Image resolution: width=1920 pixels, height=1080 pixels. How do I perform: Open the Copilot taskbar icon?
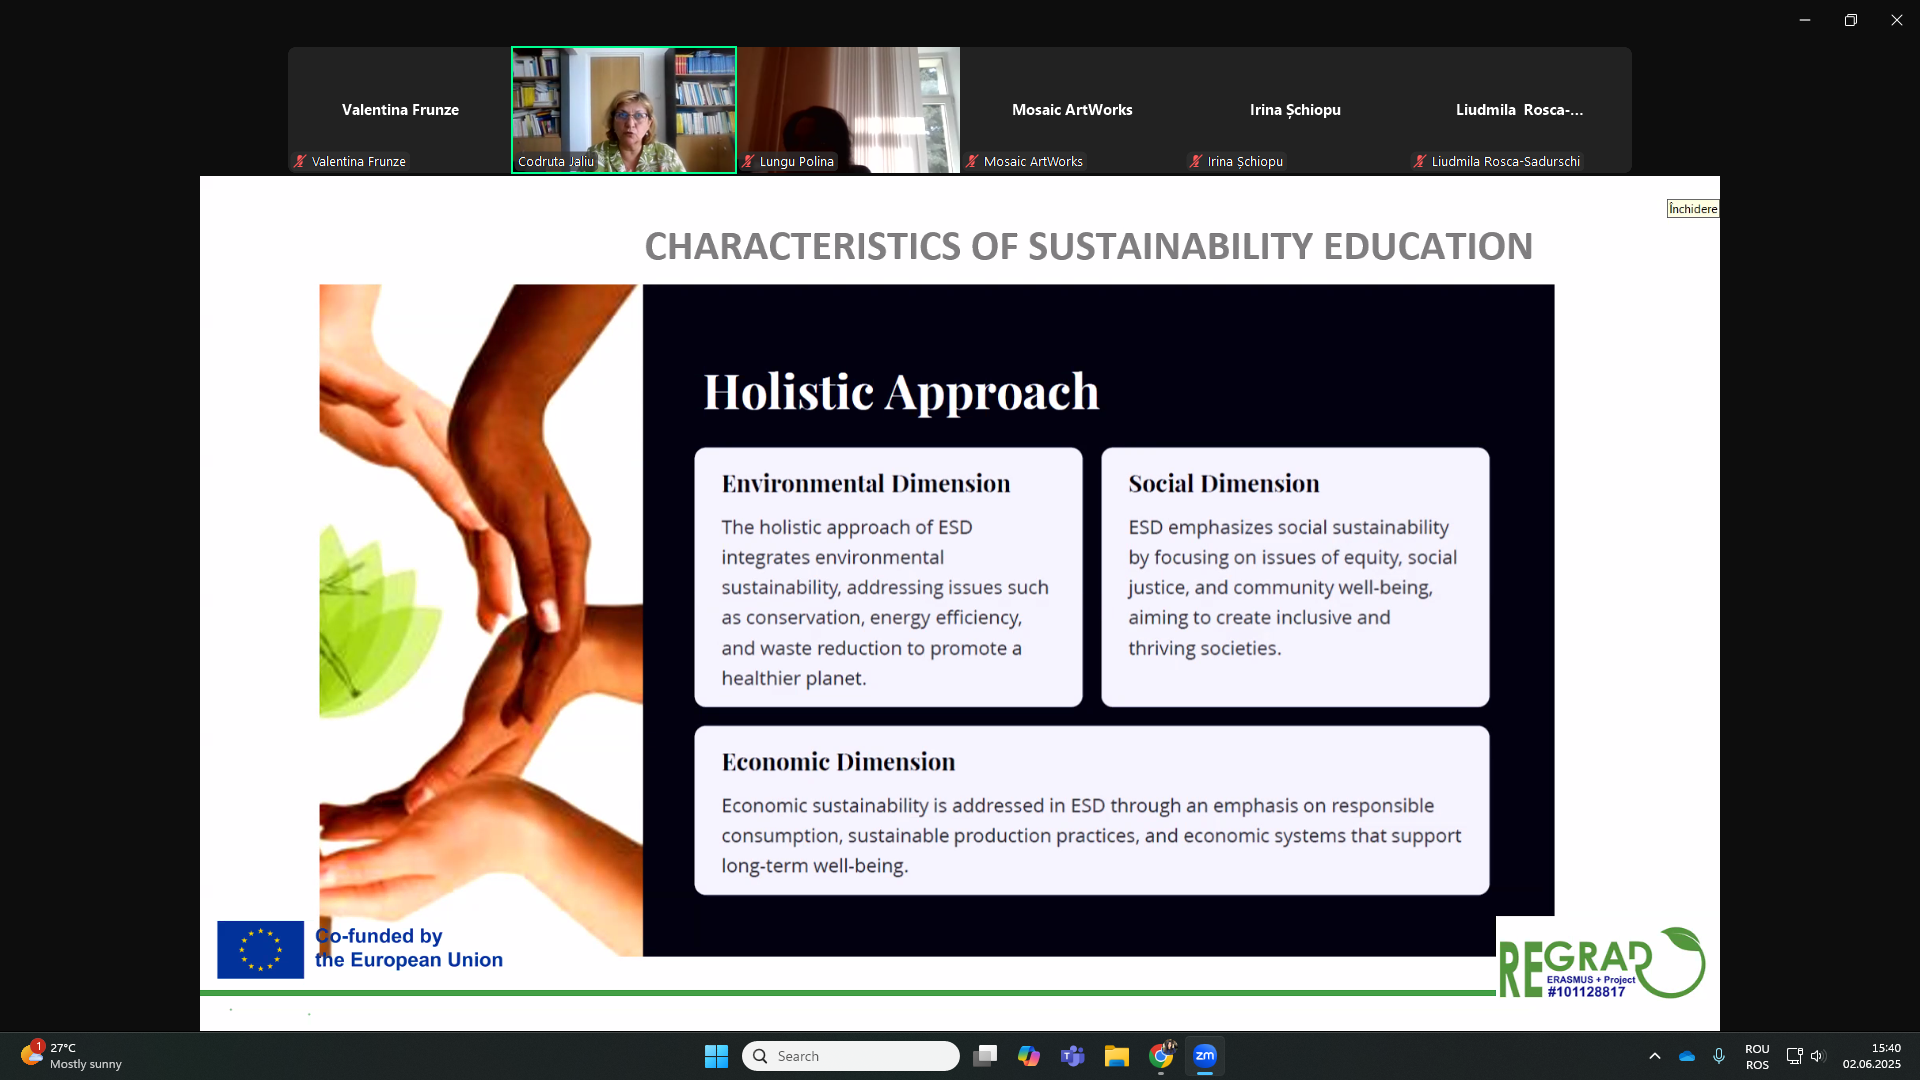click(1028, 1056)
